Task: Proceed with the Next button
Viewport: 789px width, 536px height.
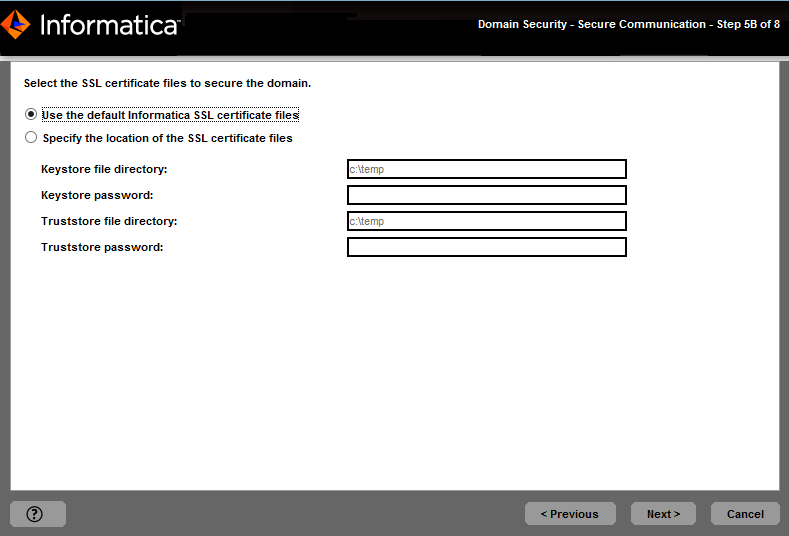Action: pyautogui.click(x=663, y=514)
